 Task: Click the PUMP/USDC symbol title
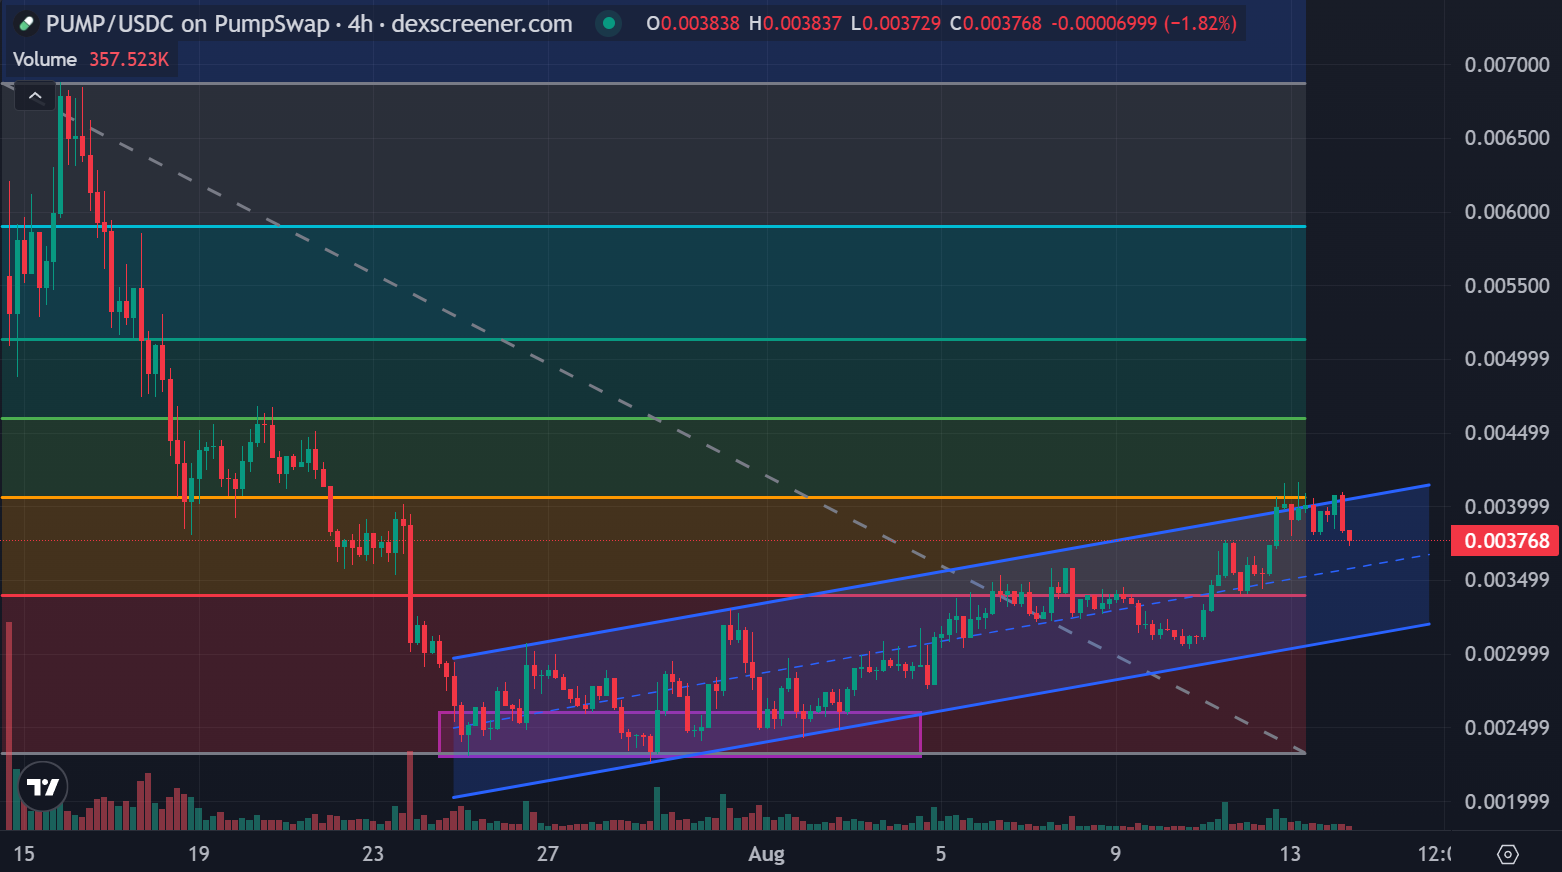pos(309,23)
